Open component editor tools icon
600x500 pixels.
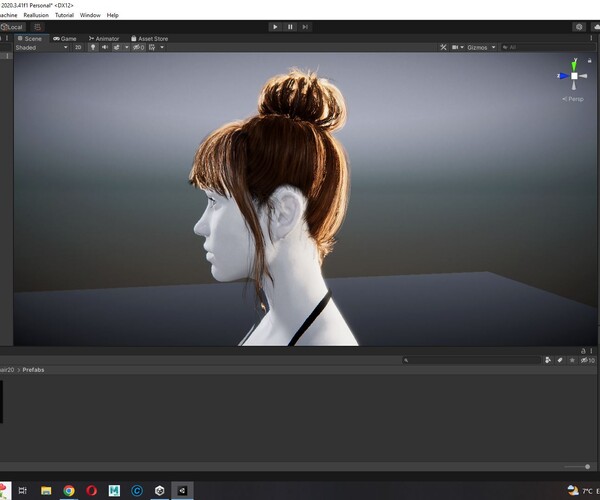(443, 47)
